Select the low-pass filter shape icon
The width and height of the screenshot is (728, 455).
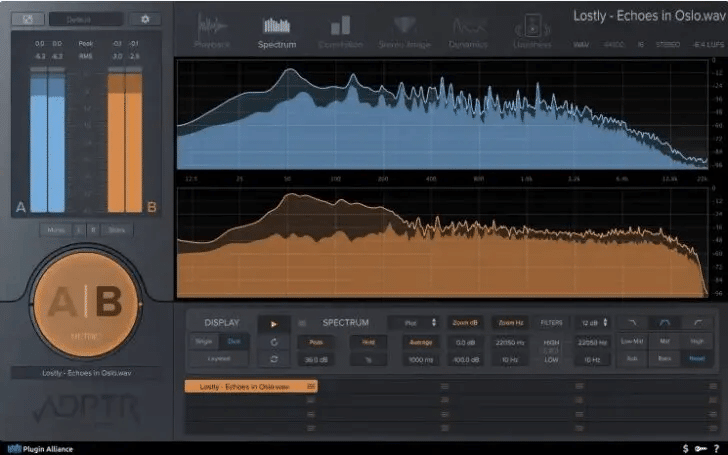point(632,323)
